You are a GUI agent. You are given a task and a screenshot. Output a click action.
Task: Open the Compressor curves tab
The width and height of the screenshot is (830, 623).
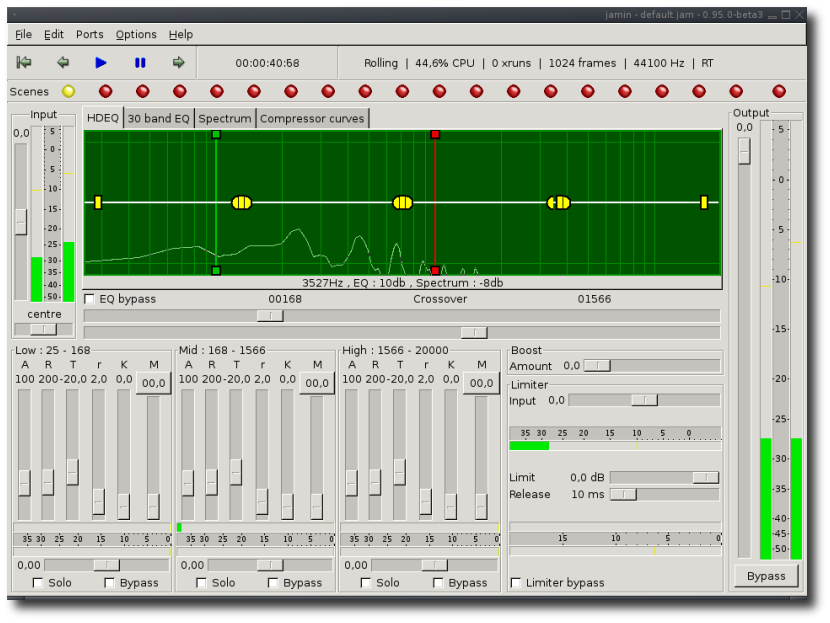pos(312,118)
